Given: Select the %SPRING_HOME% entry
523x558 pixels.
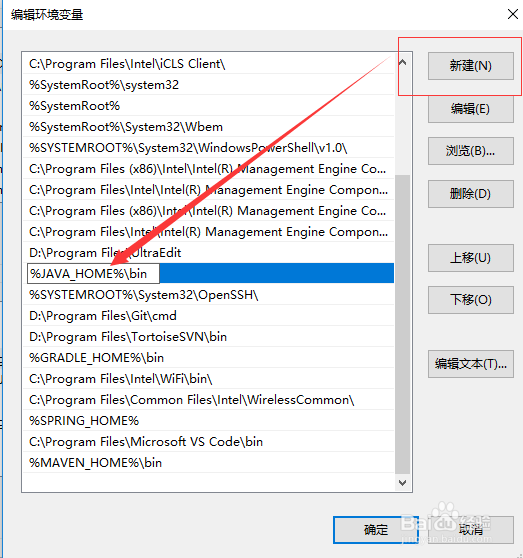Looking at the screenshot, I should [x=208, y=421].
